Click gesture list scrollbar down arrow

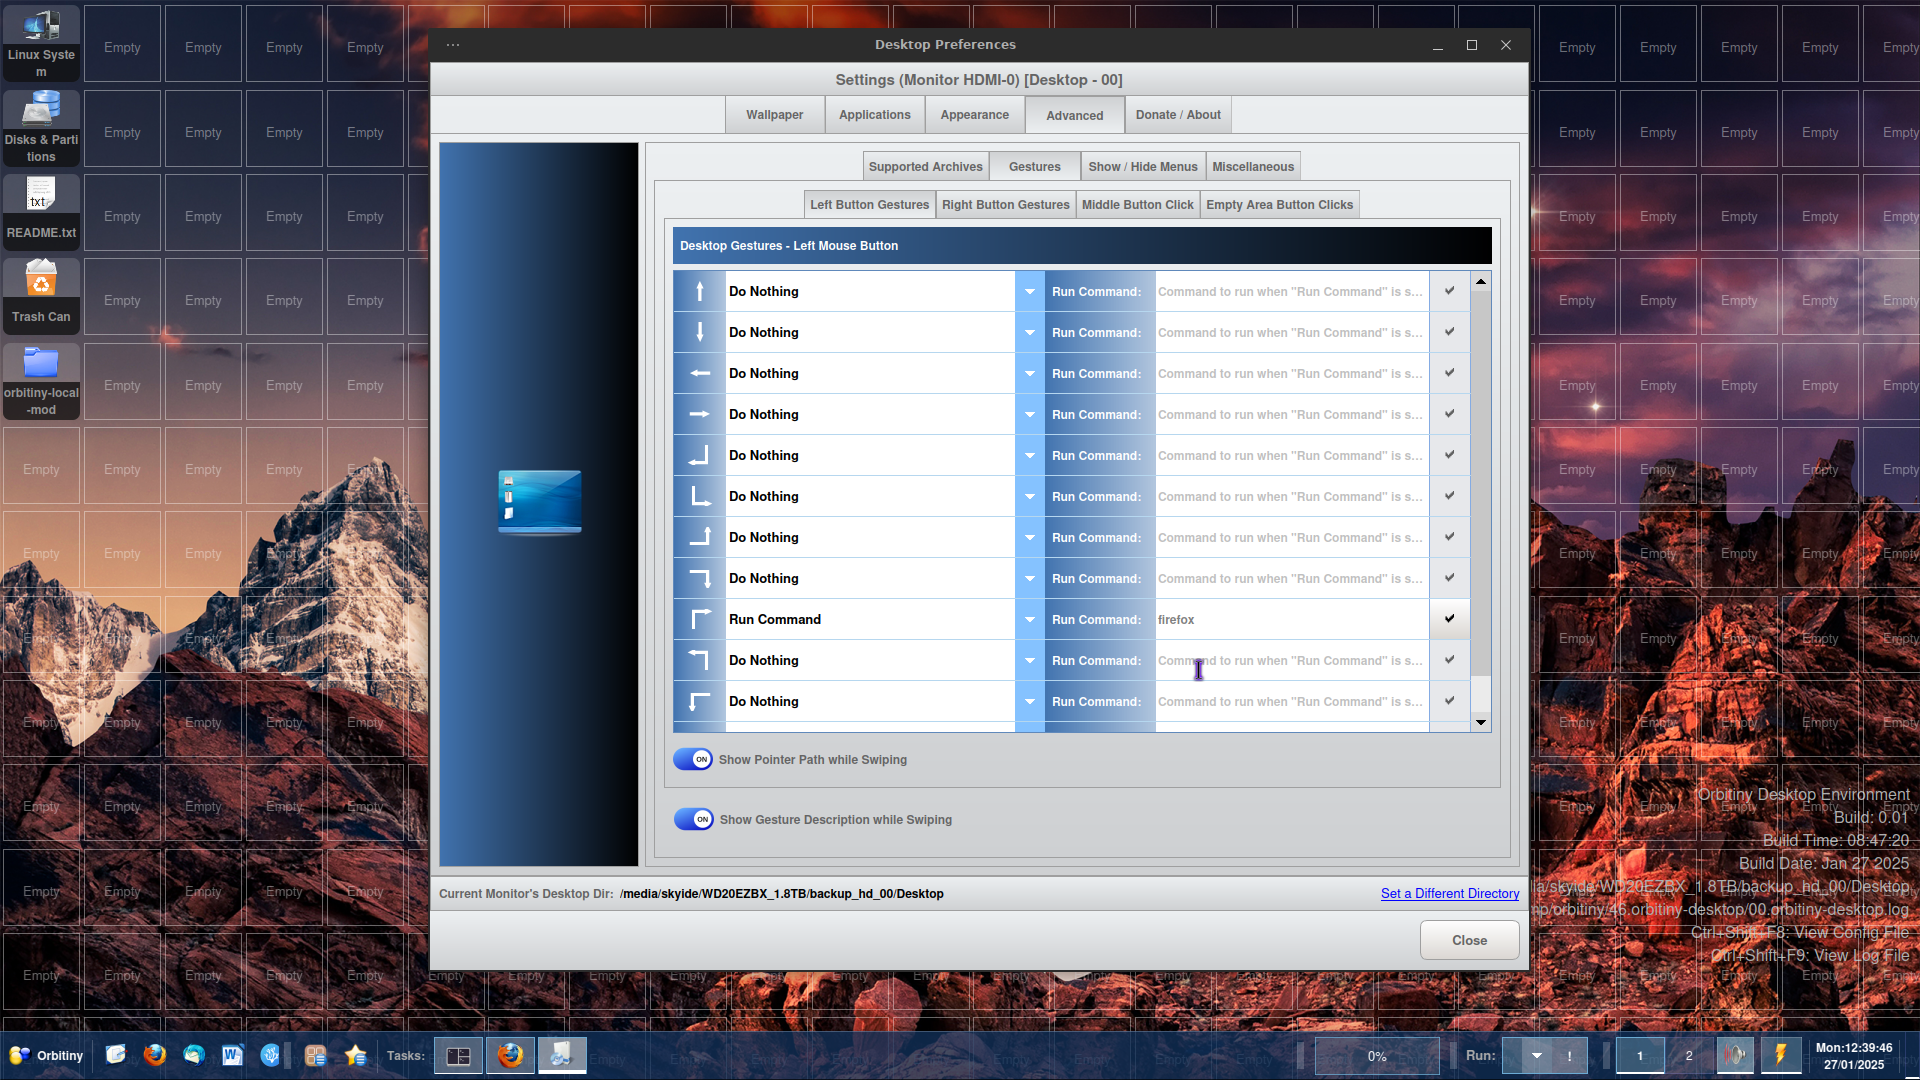coord(1481,722)
